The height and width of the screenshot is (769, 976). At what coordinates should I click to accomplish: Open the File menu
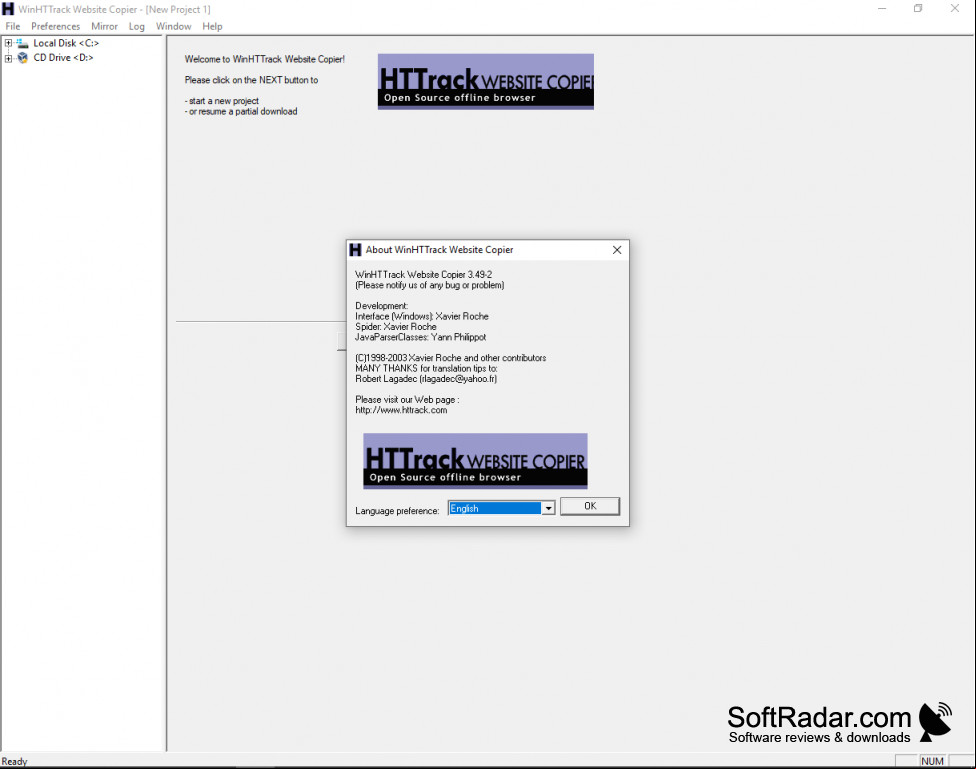click(12, 26)
